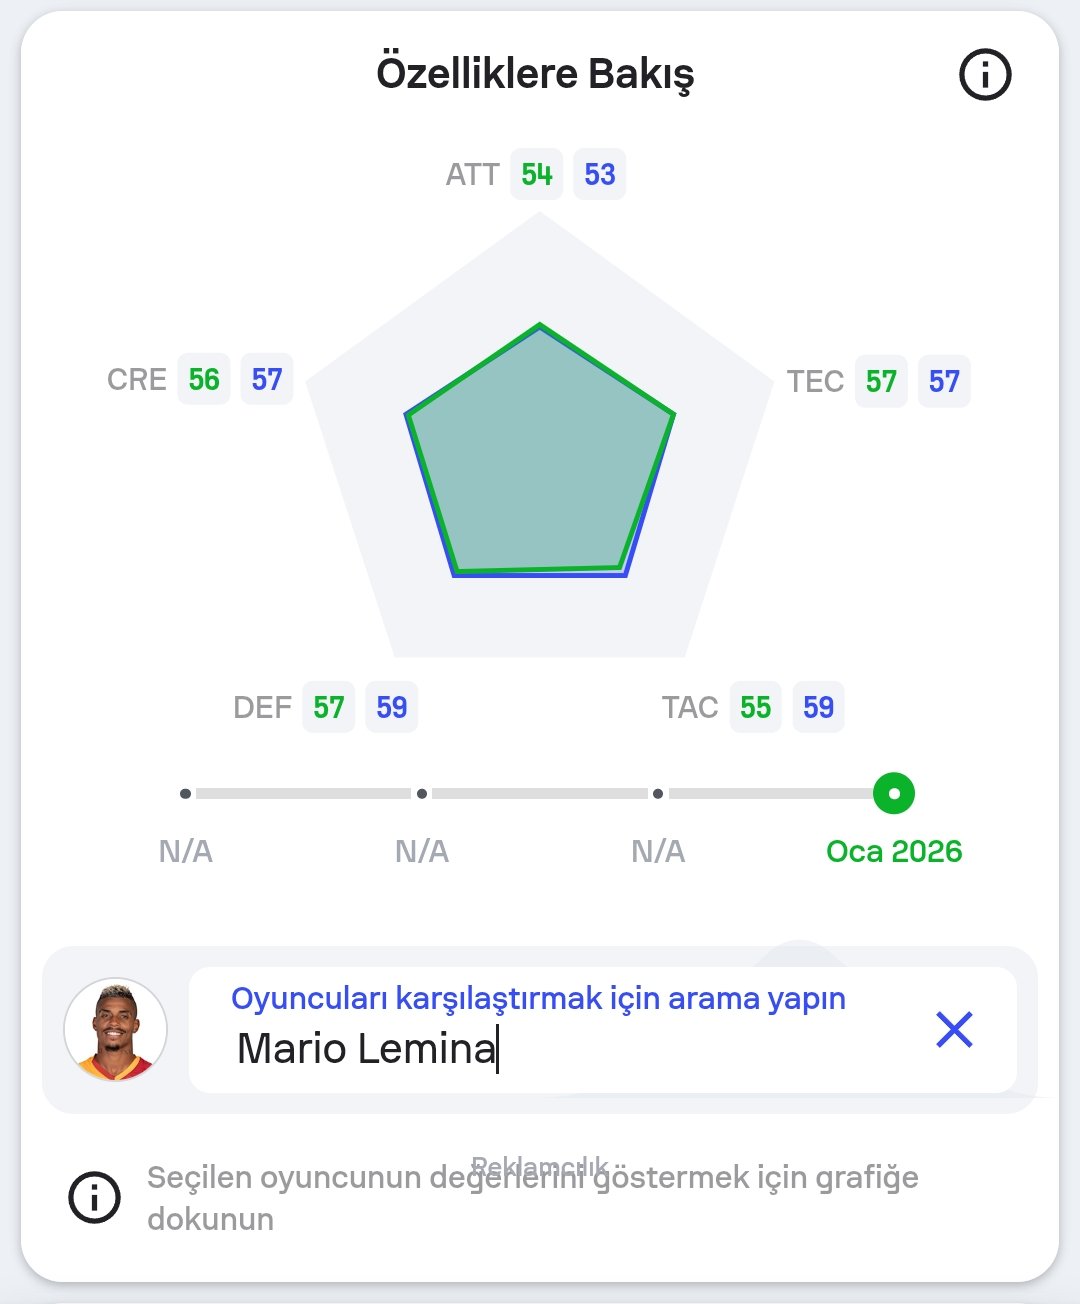Click the green TAC value 55
Screen dimensions: 1080x1304
coord(756,708)
